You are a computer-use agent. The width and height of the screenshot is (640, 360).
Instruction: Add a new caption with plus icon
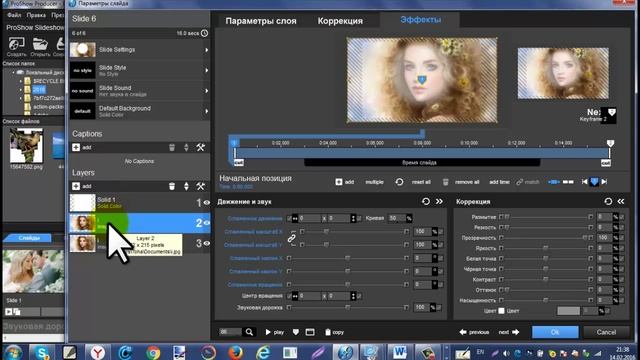[76, 147]
